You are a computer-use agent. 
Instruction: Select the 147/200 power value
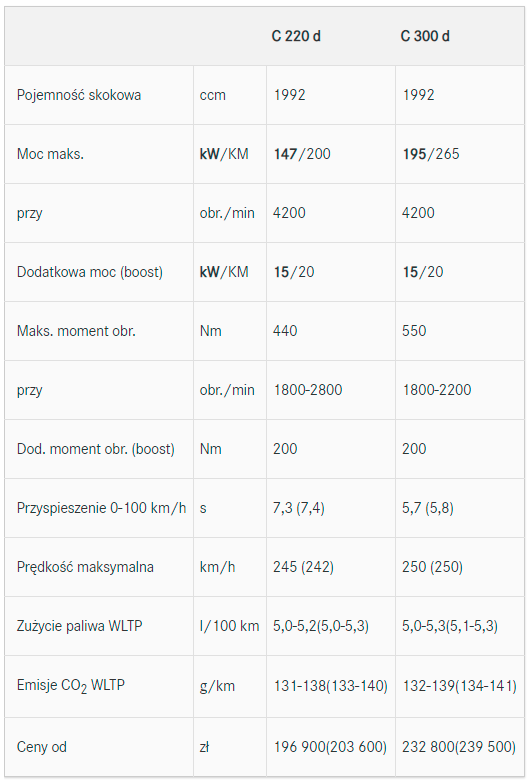302,154
